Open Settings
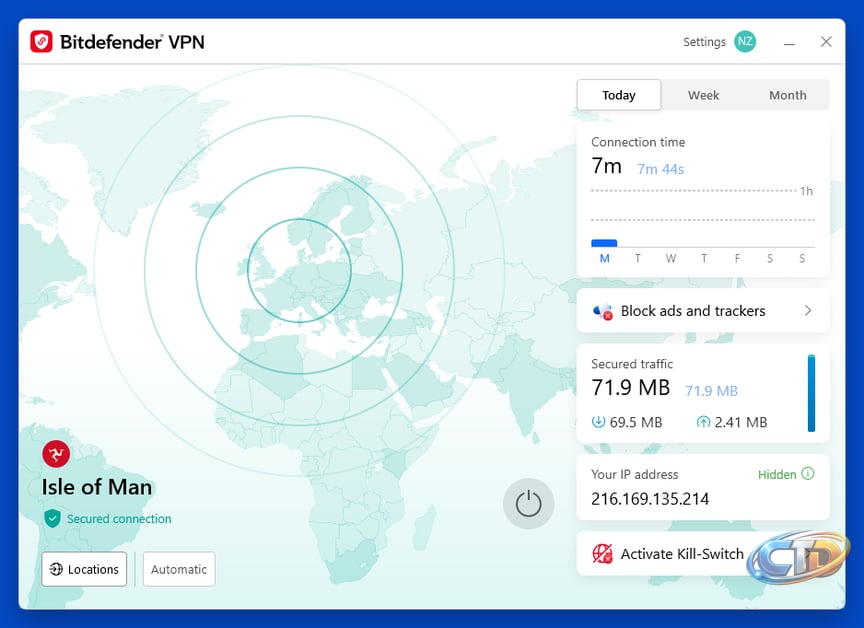864x628 pixels. coord(704,42)
